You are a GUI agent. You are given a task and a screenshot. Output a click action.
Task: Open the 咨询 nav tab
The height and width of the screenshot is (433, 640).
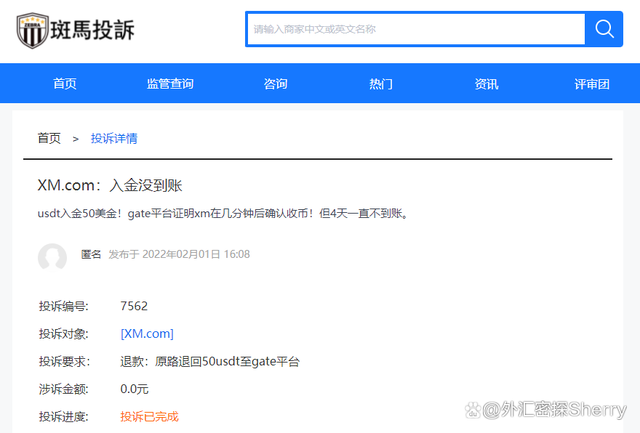click(x=276, y=84)
